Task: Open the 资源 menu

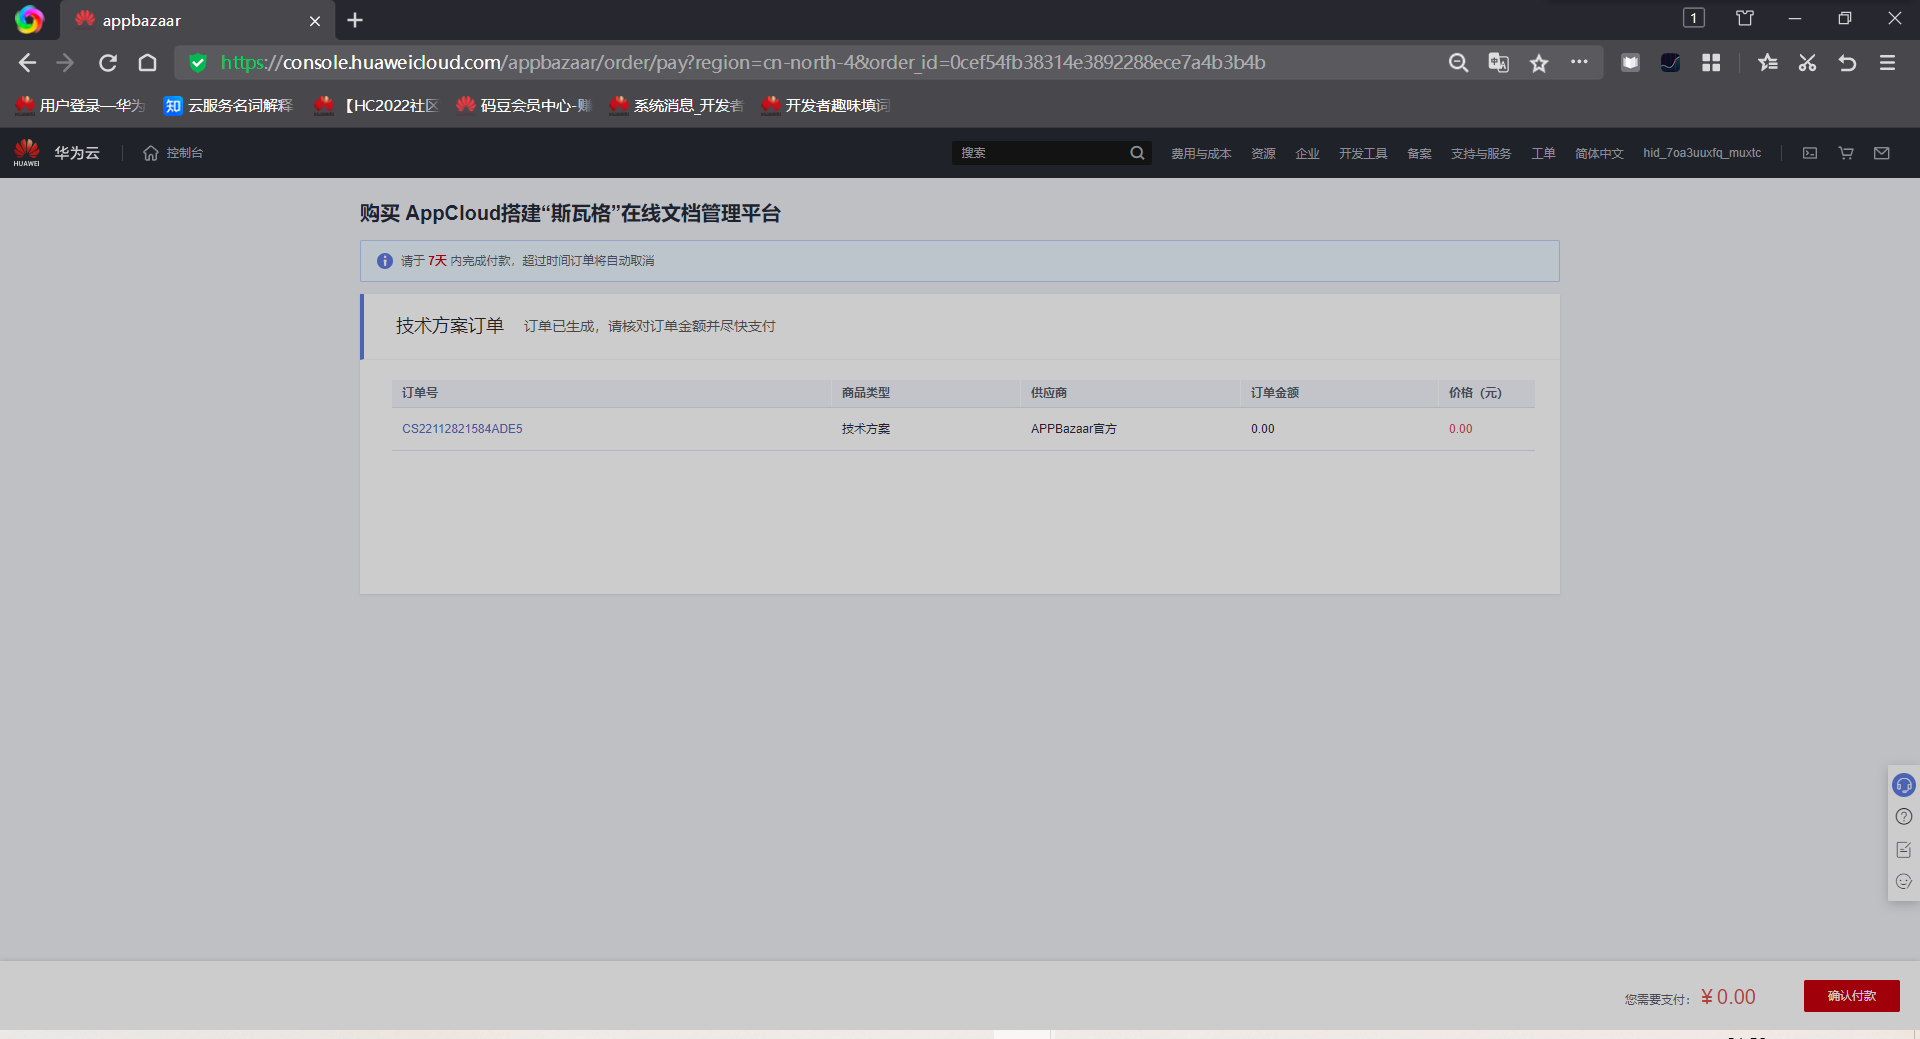Action: (x=1263, y=153)
